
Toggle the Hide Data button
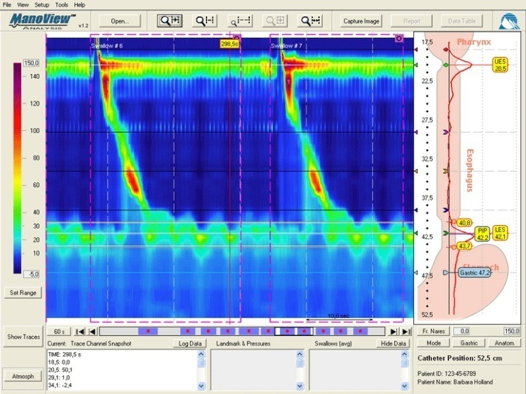393,343
